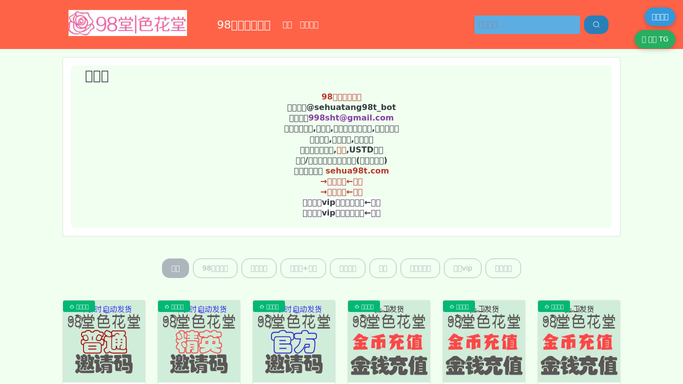Click the green badge on 普通邀请码 card

point(79,307)
